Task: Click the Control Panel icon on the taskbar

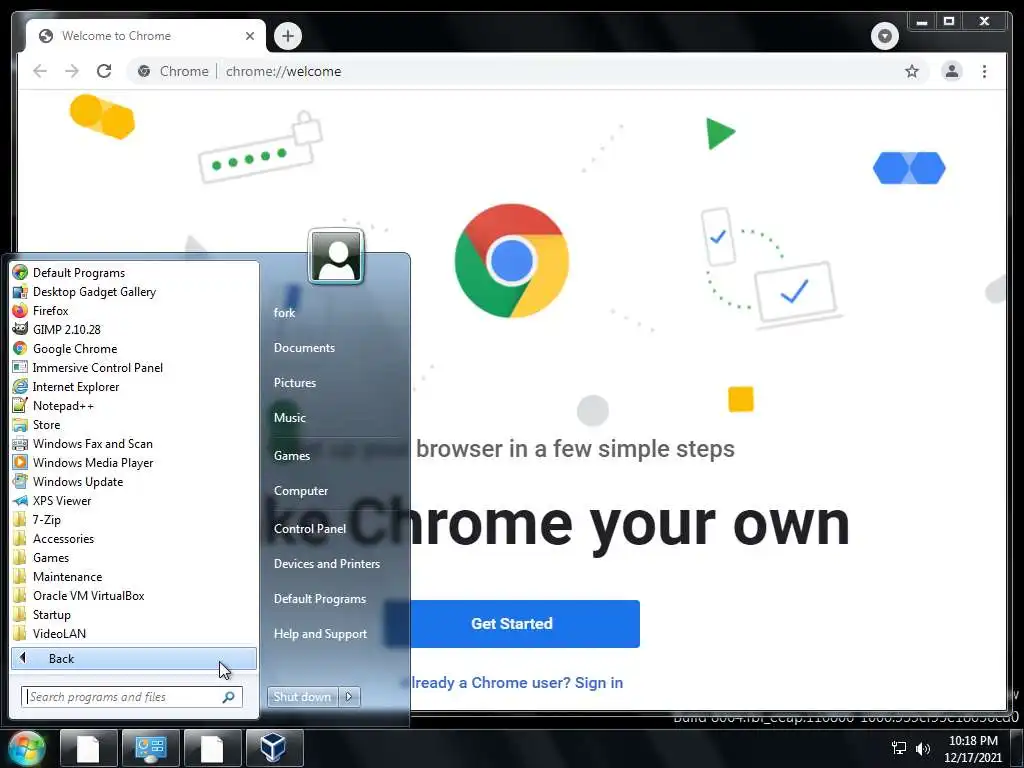Action: coord(151,748)
